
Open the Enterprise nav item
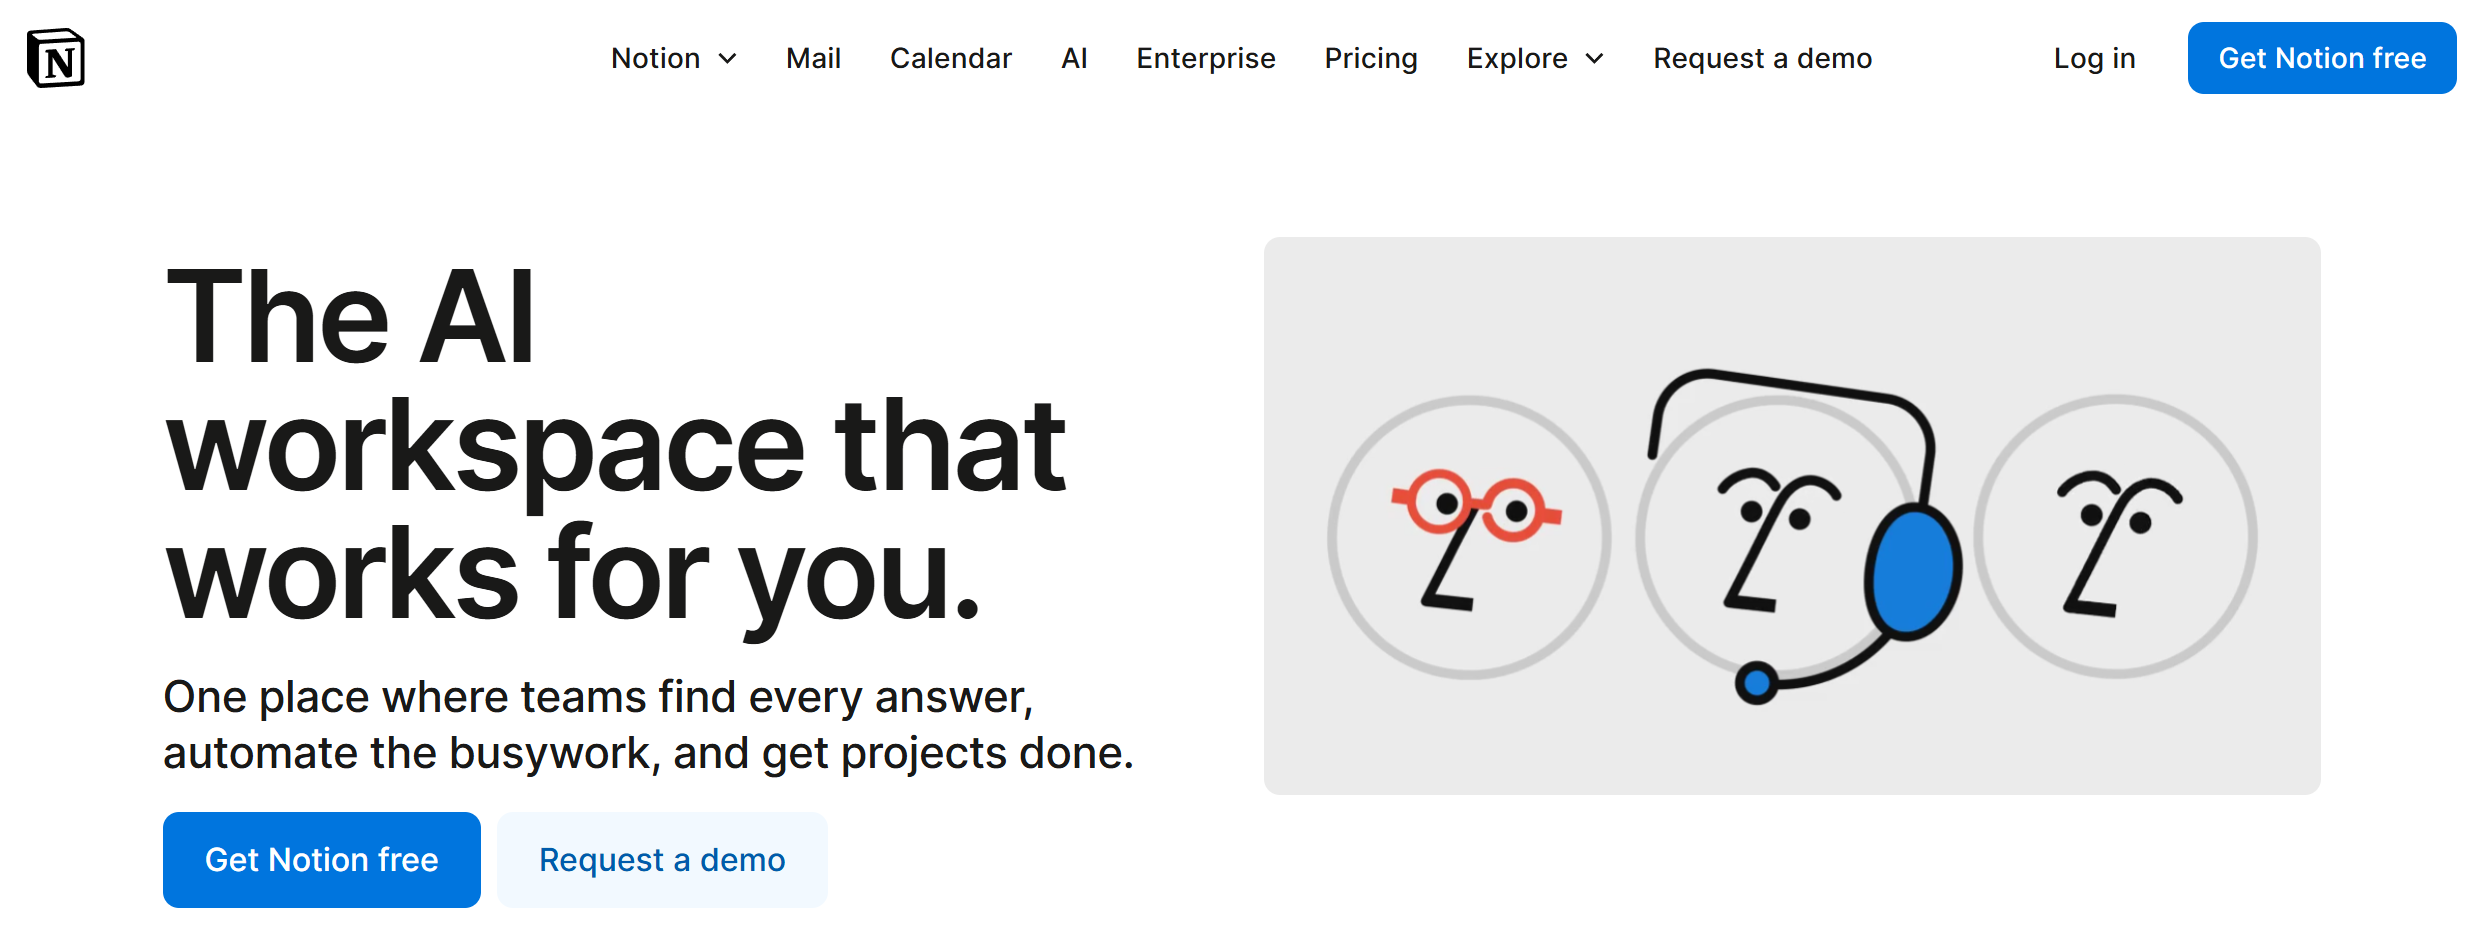pos(1206,58)
